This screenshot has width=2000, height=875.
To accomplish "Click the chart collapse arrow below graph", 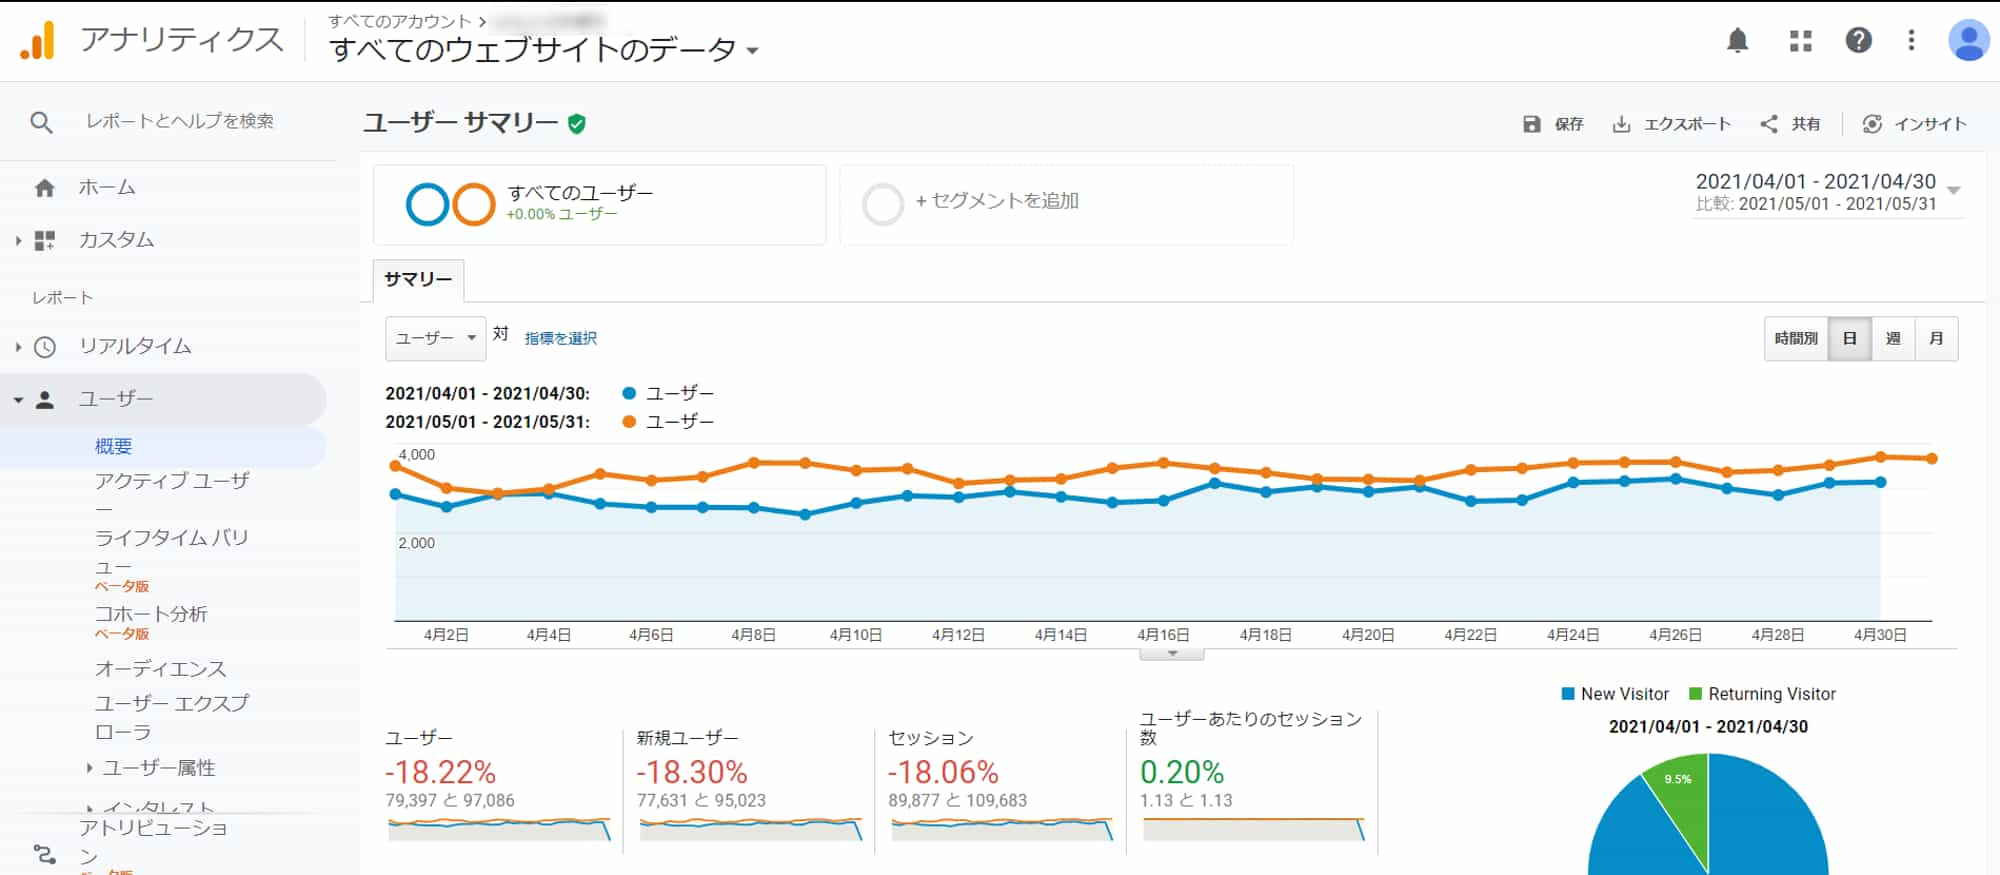I will click(1172, 654).
